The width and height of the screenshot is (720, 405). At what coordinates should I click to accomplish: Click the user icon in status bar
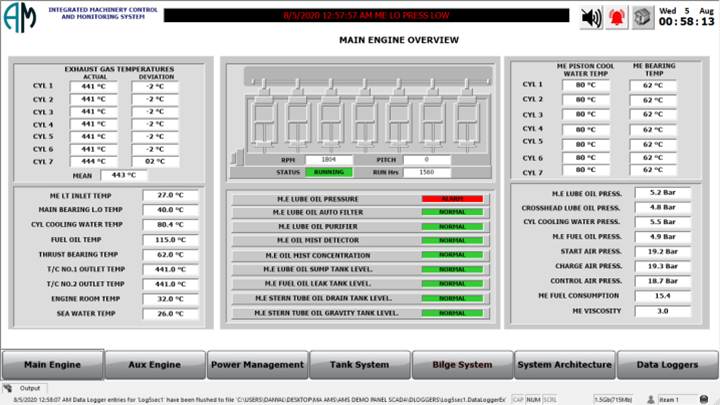(651, 399)
